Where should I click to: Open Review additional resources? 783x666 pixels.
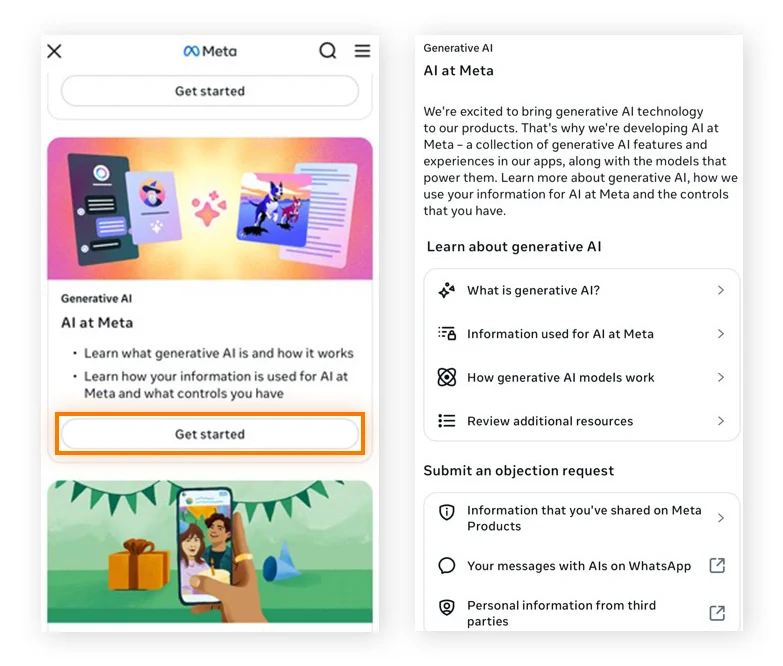pyautogui.click(x=582, y=421)
